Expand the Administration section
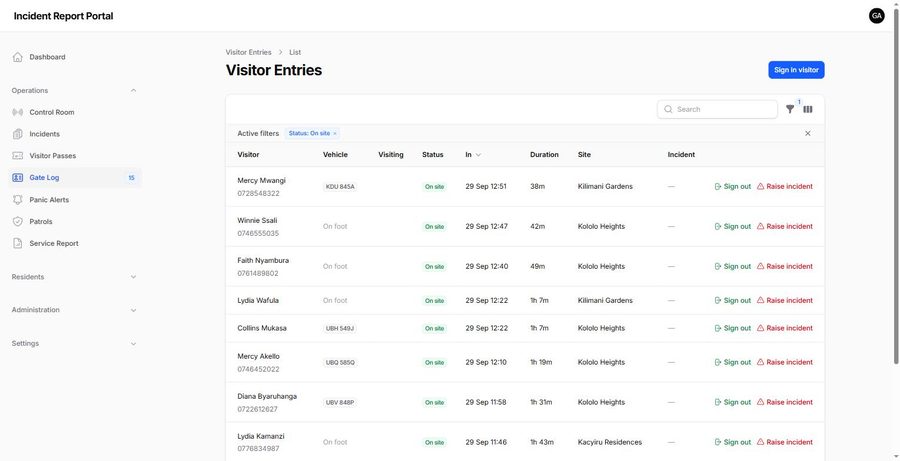This screenshot has height=461, width=900. pyautogui.click(x=133, y=310)
